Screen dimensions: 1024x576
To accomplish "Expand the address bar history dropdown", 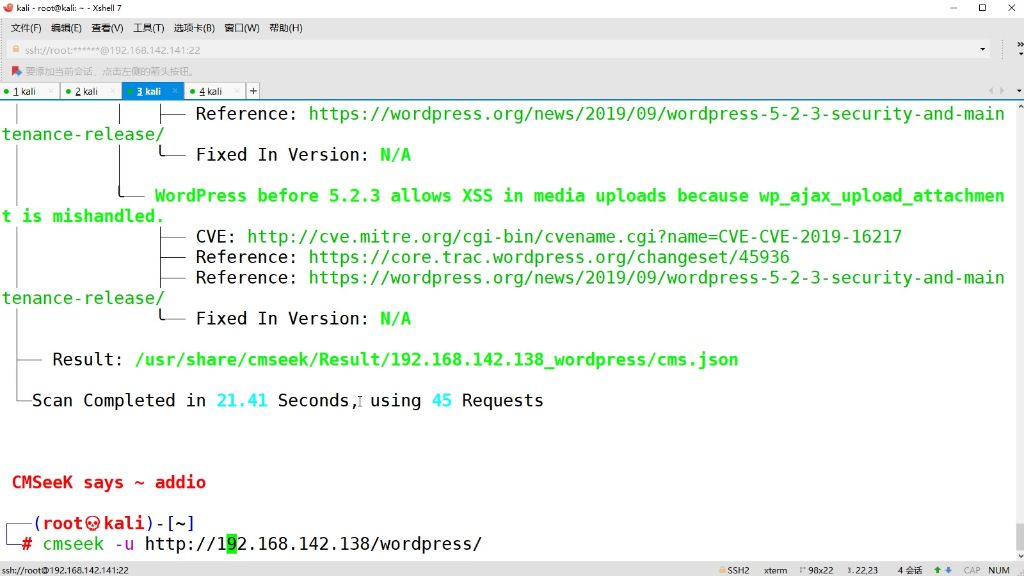I will (982, 50).
